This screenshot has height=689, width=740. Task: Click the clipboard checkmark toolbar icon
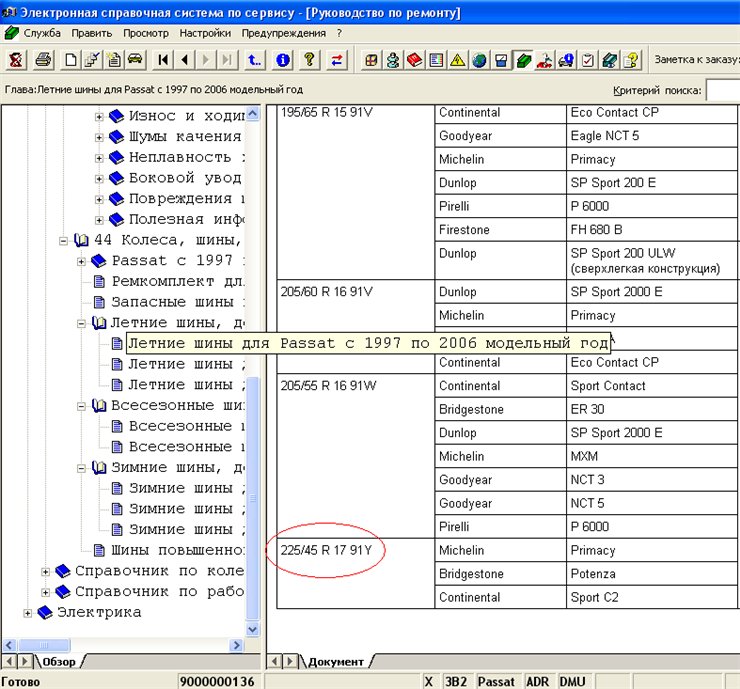tap(588, 60)
